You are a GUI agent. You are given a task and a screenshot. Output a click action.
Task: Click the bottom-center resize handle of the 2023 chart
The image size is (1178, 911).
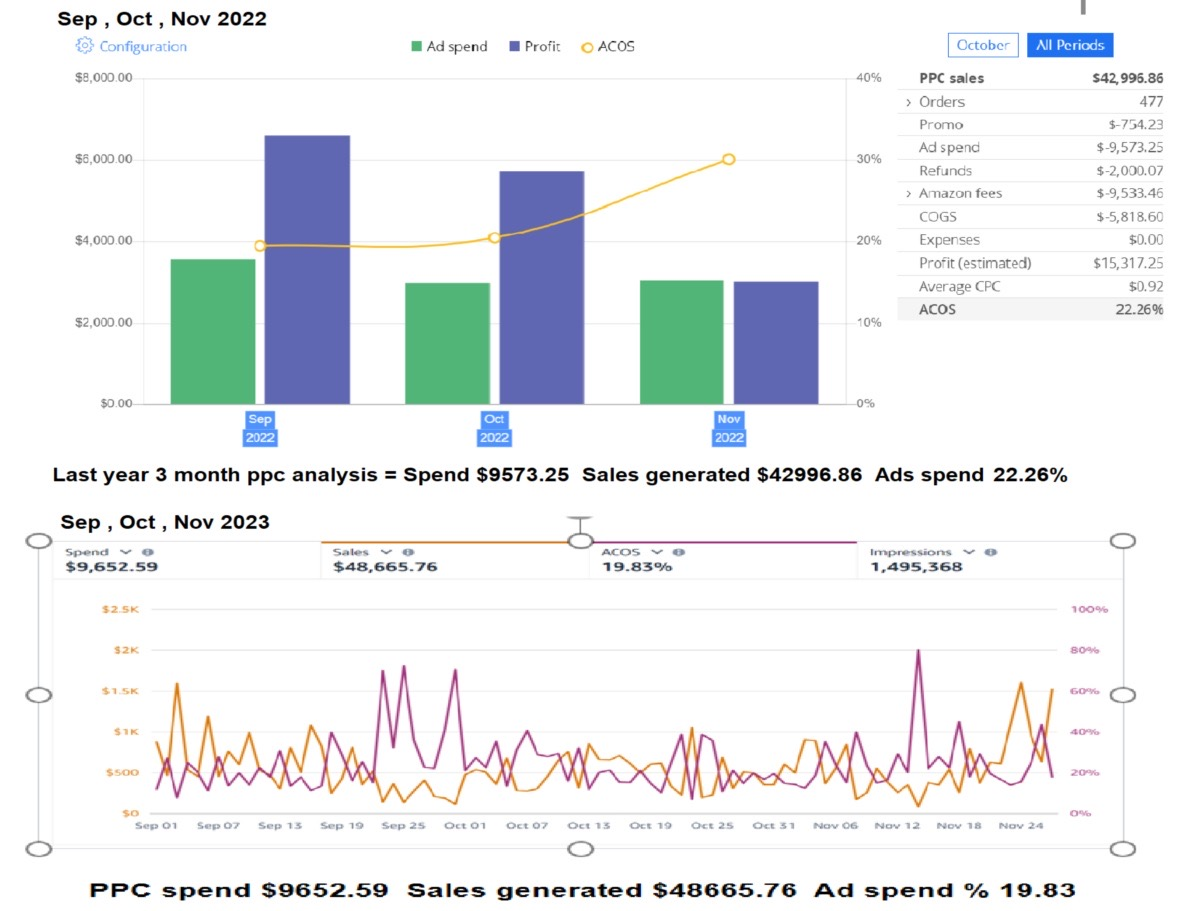click(581, 849)
